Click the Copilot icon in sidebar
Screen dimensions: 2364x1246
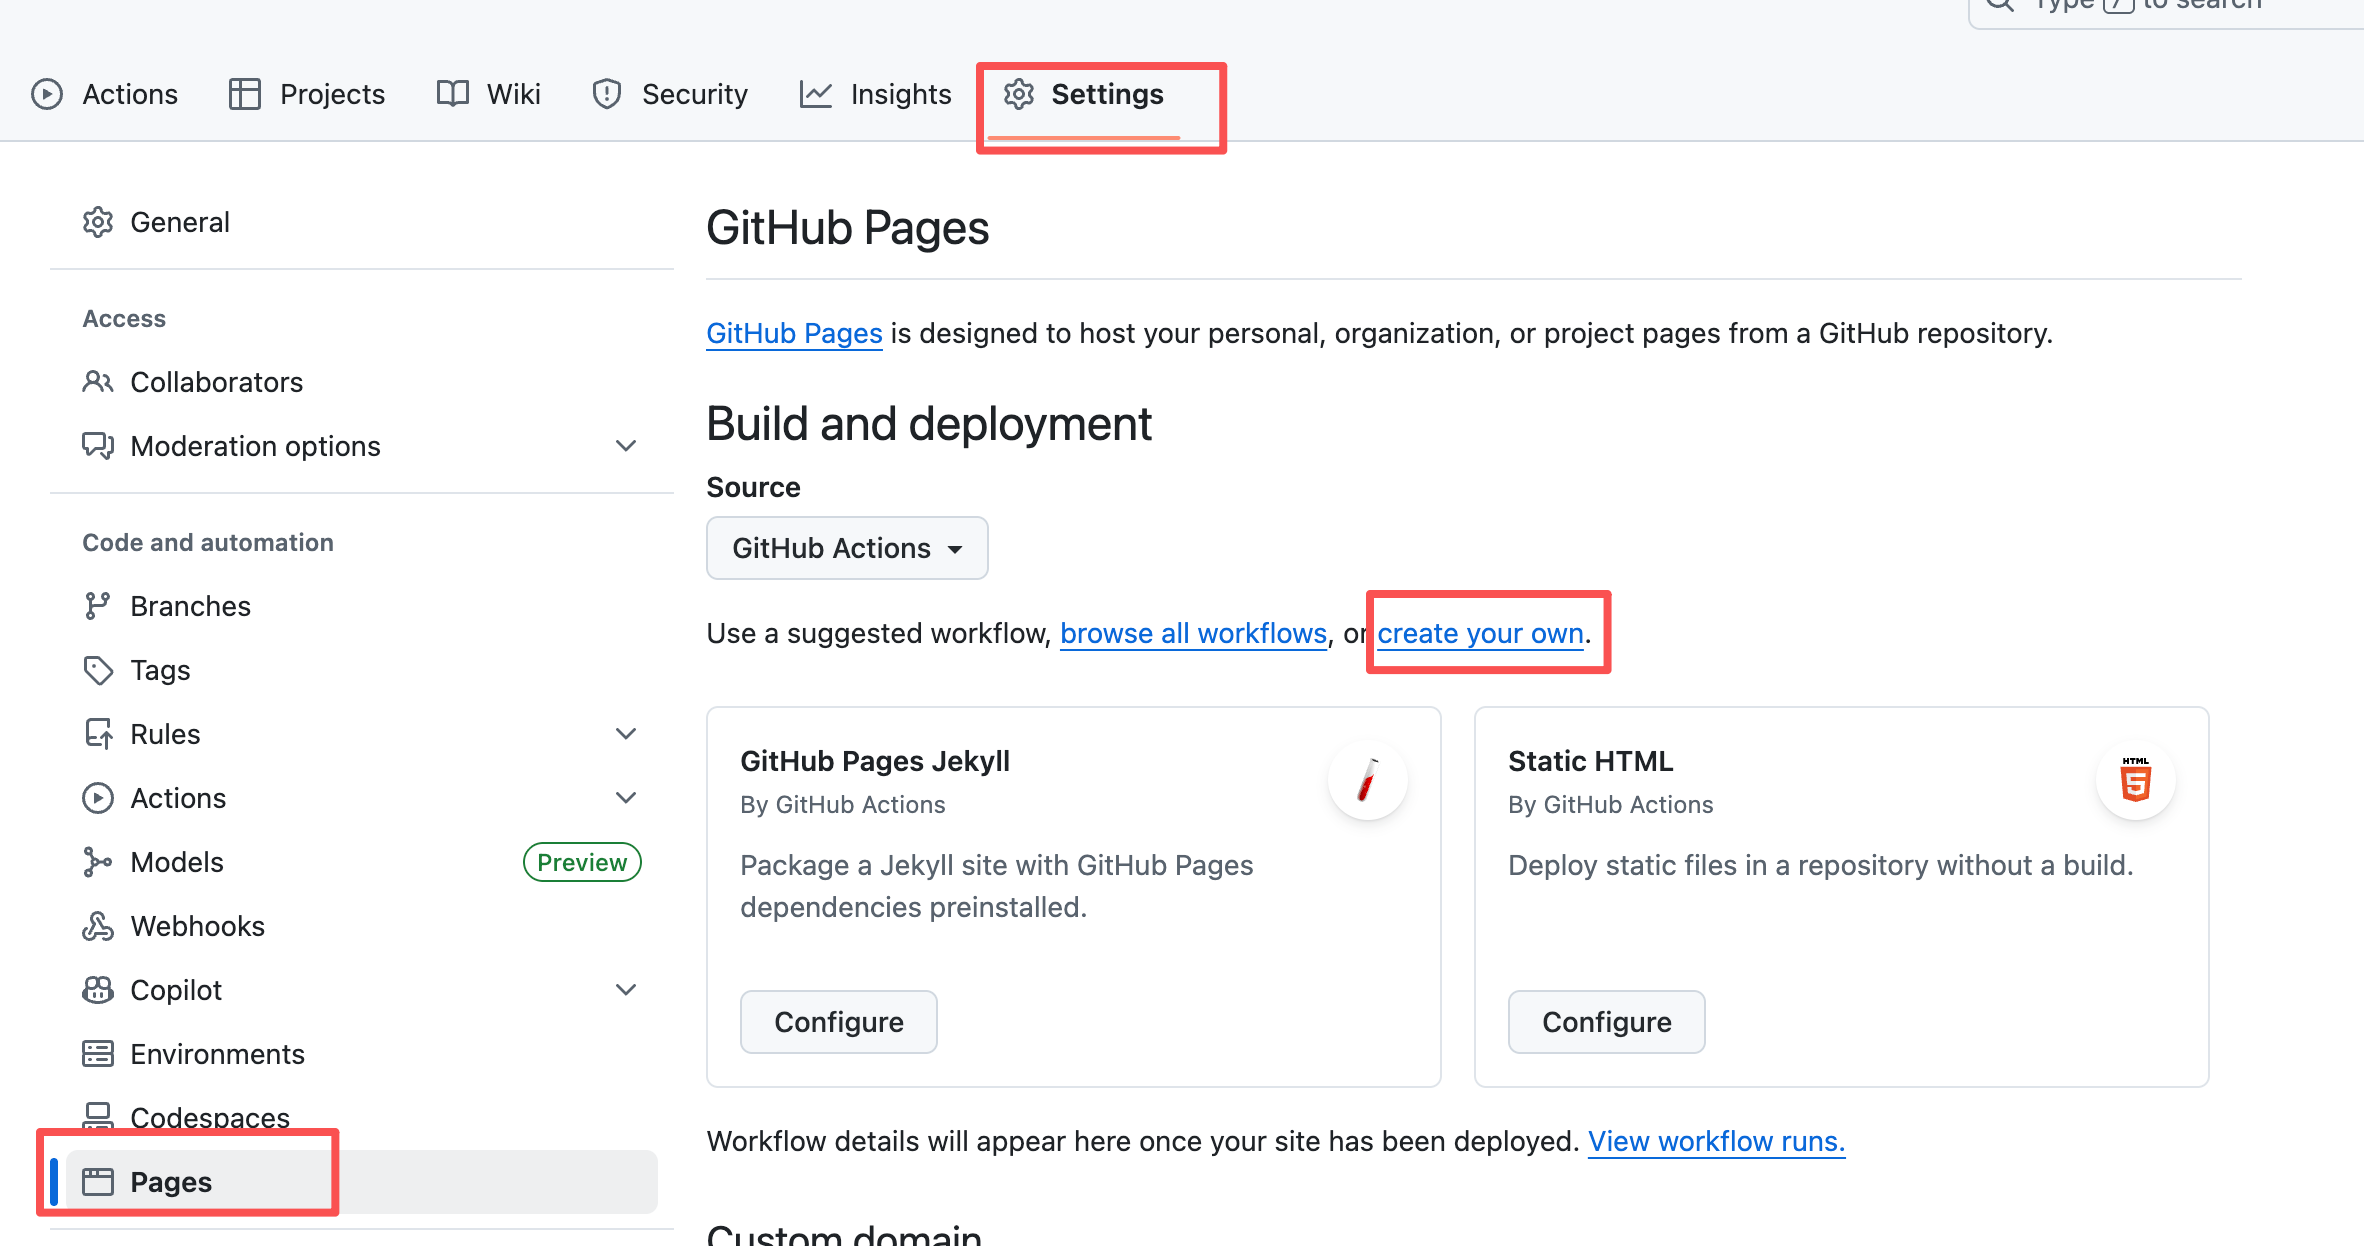(x=97, y=990)
